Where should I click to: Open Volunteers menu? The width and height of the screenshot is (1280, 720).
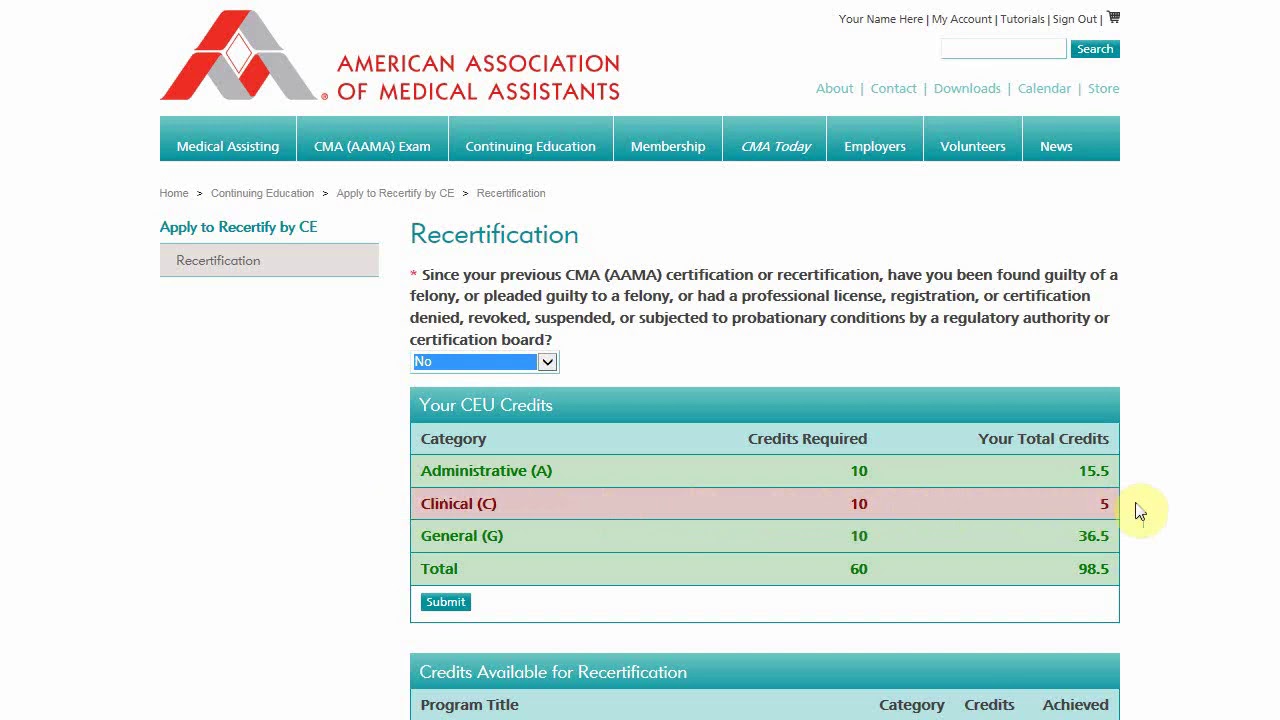973,139
